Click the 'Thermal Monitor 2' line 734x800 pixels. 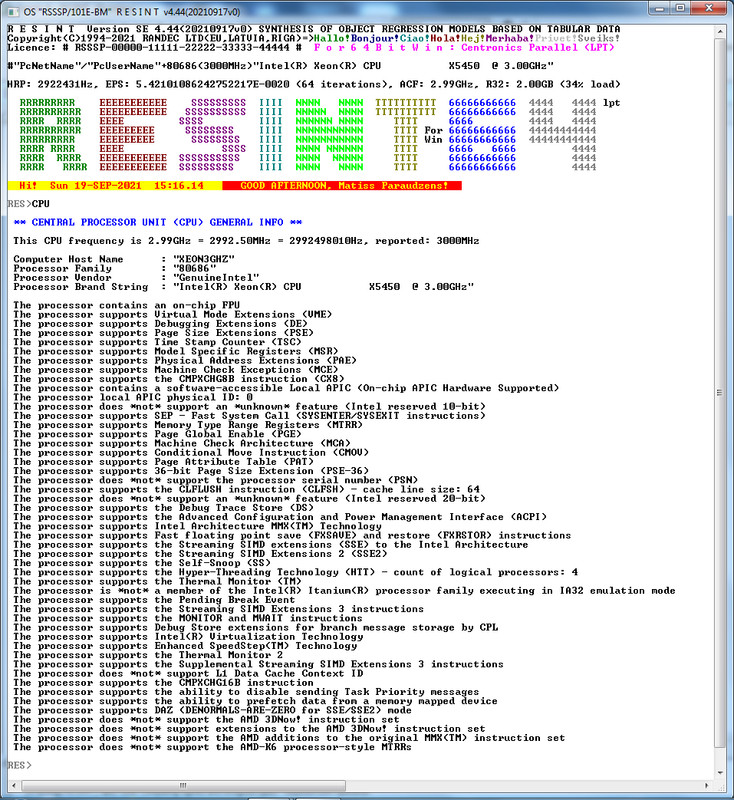coord(148,655)
